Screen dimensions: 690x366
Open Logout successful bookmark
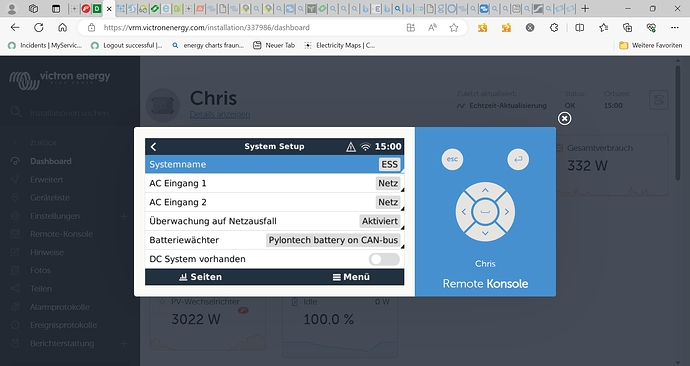[127, 45]
